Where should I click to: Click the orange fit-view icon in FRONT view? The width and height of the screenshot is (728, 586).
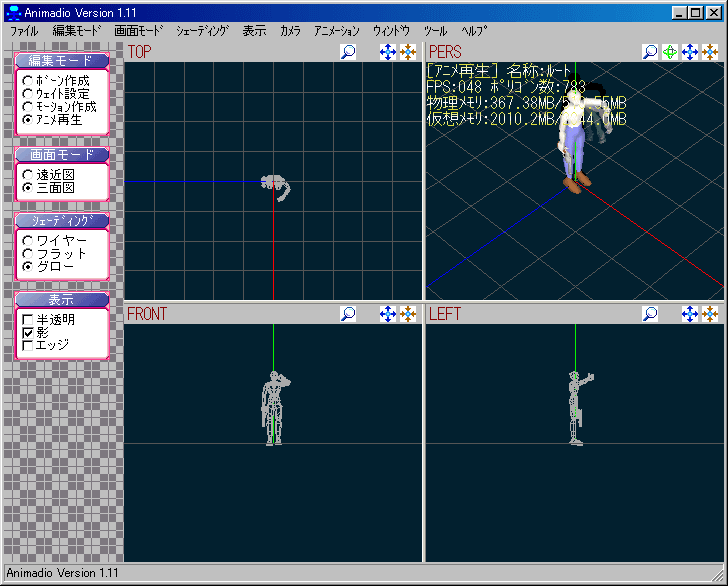(x=408, y=314)
